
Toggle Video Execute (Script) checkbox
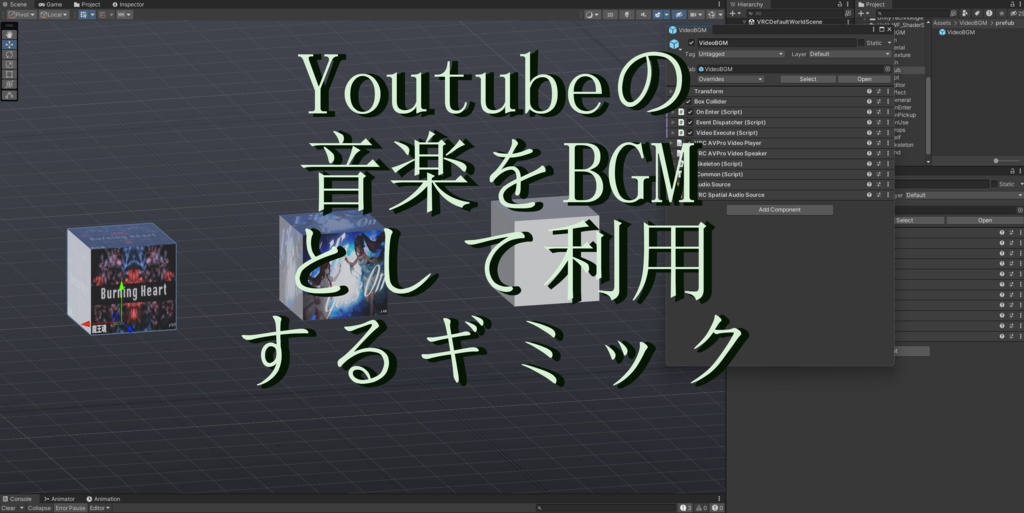[690, 133]
